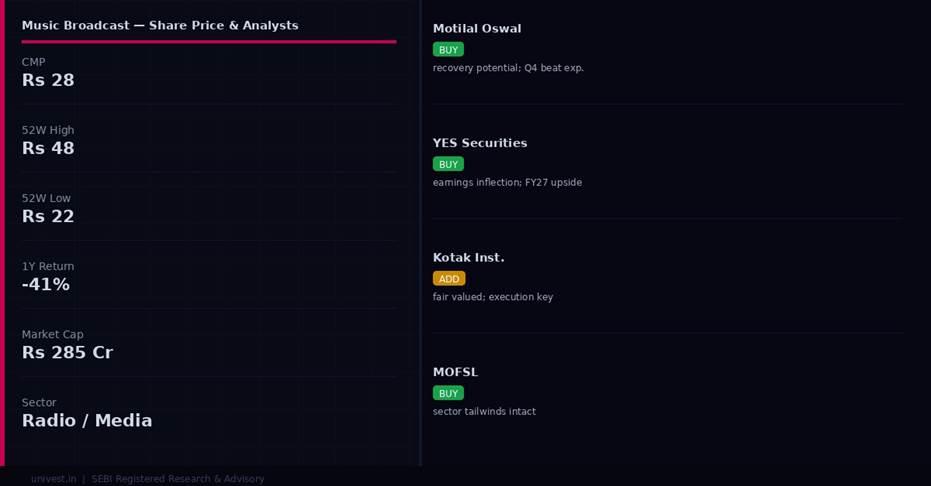The height and width of the screenshot is (486, 931).
Task: Click the Motilal Oswal BUY badge
Action: pyautogui.click(x=448, y=50)
